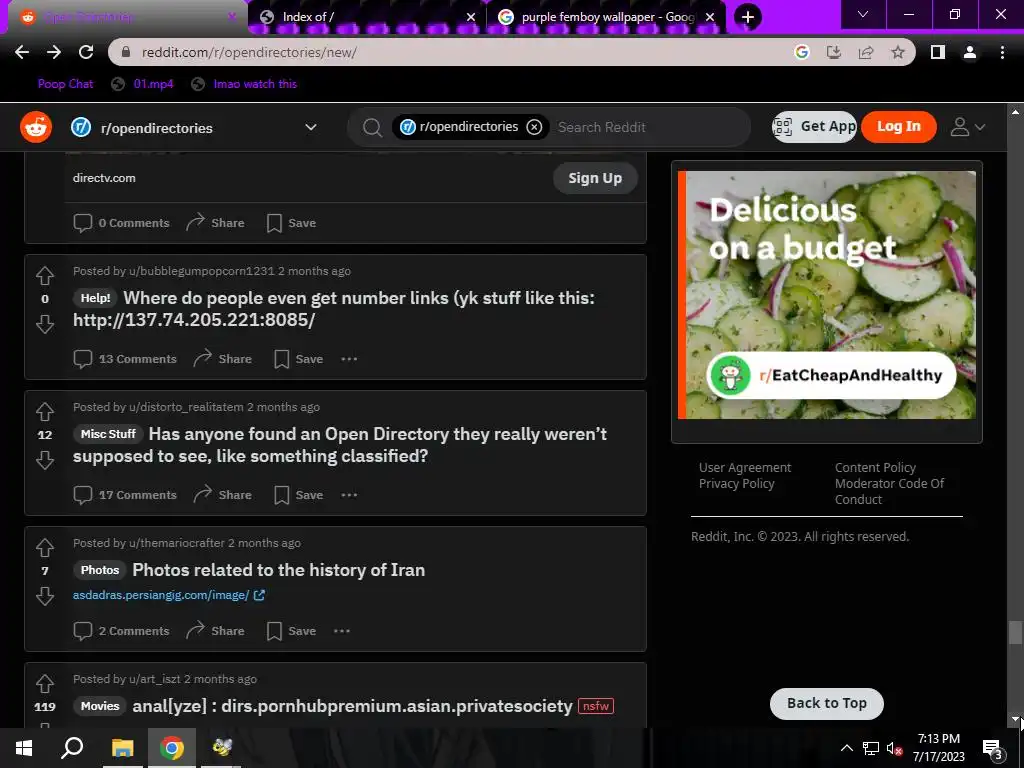Toggle the browser side panel
The width and height of the screenshot is (1024, 768).
pyautogui.click(x=938, y=52)
